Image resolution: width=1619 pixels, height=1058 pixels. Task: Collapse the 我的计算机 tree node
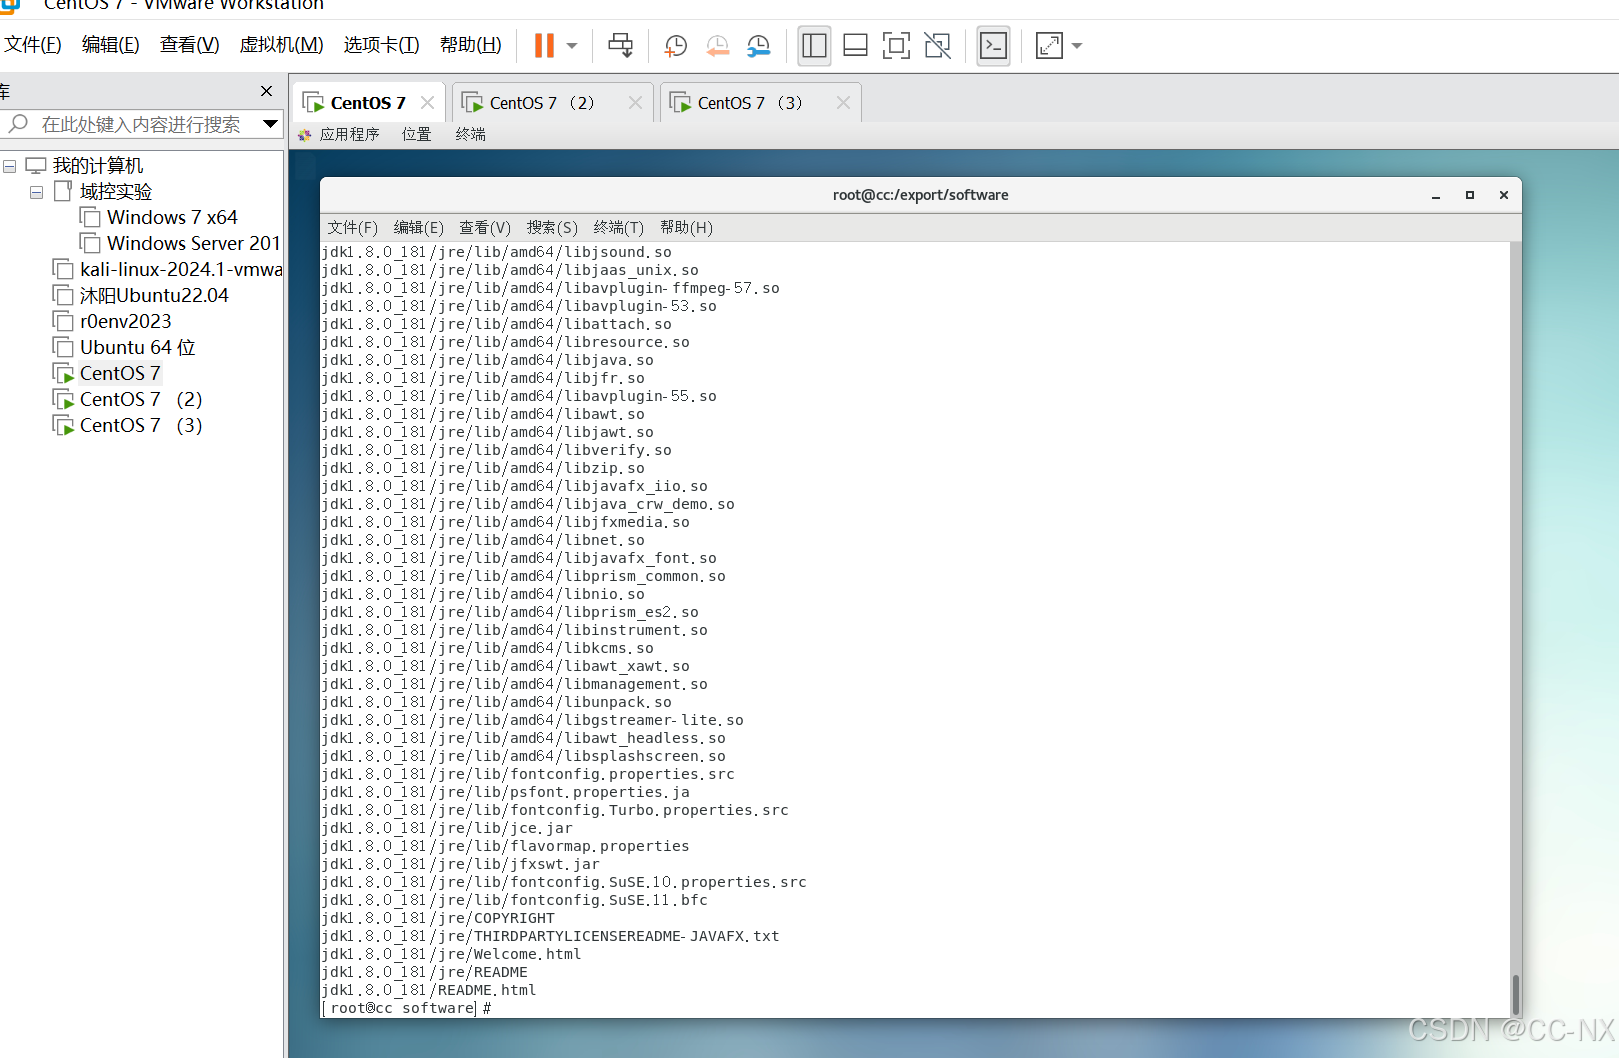(x=9, y=166)
